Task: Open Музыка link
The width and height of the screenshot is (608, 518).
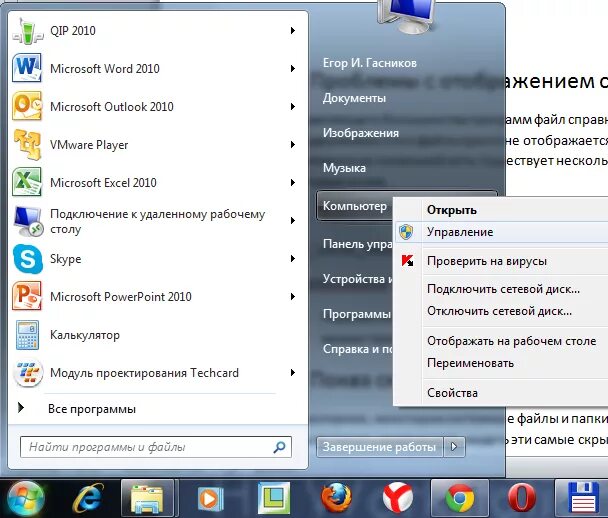Action: pos(344,168)
